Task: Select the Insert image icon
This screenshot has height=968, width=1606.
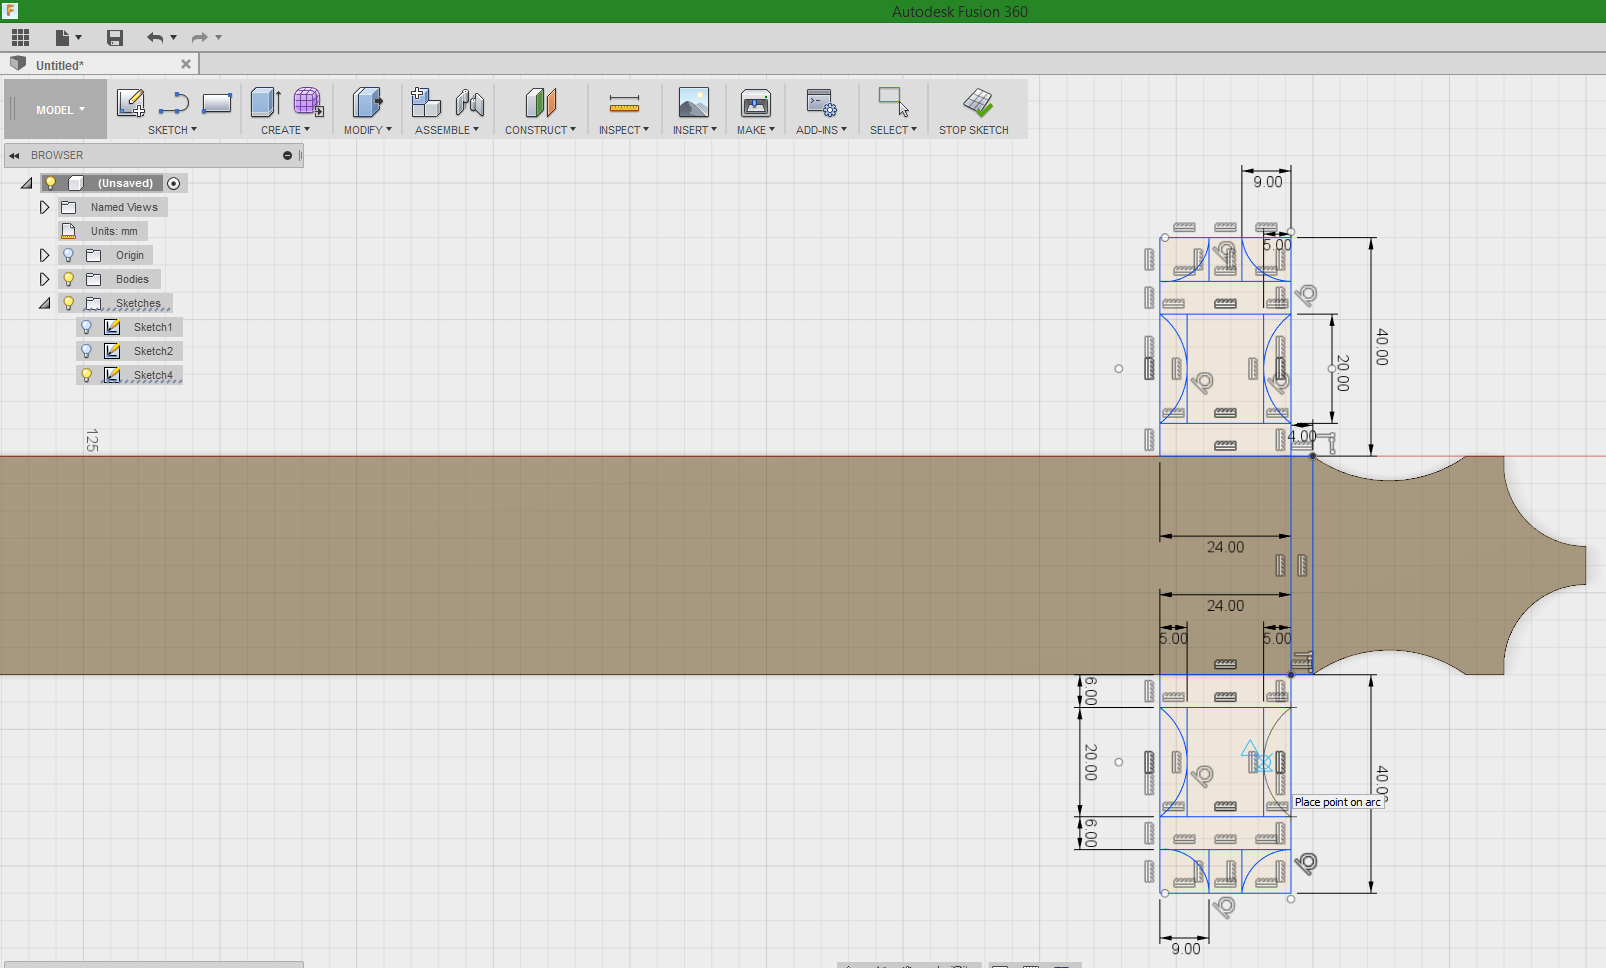Action: click(x=694, y=102)
